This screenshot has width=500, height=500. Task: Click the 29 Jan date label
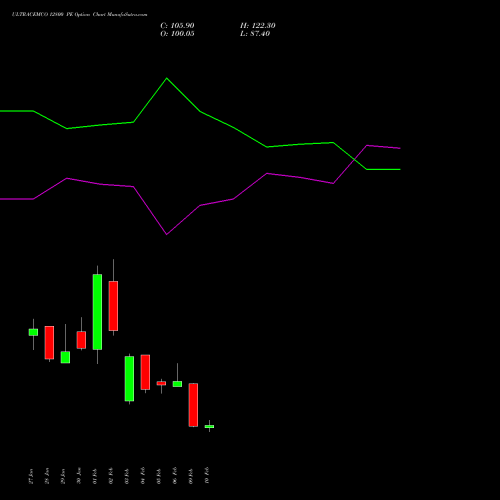coord(63,476)
